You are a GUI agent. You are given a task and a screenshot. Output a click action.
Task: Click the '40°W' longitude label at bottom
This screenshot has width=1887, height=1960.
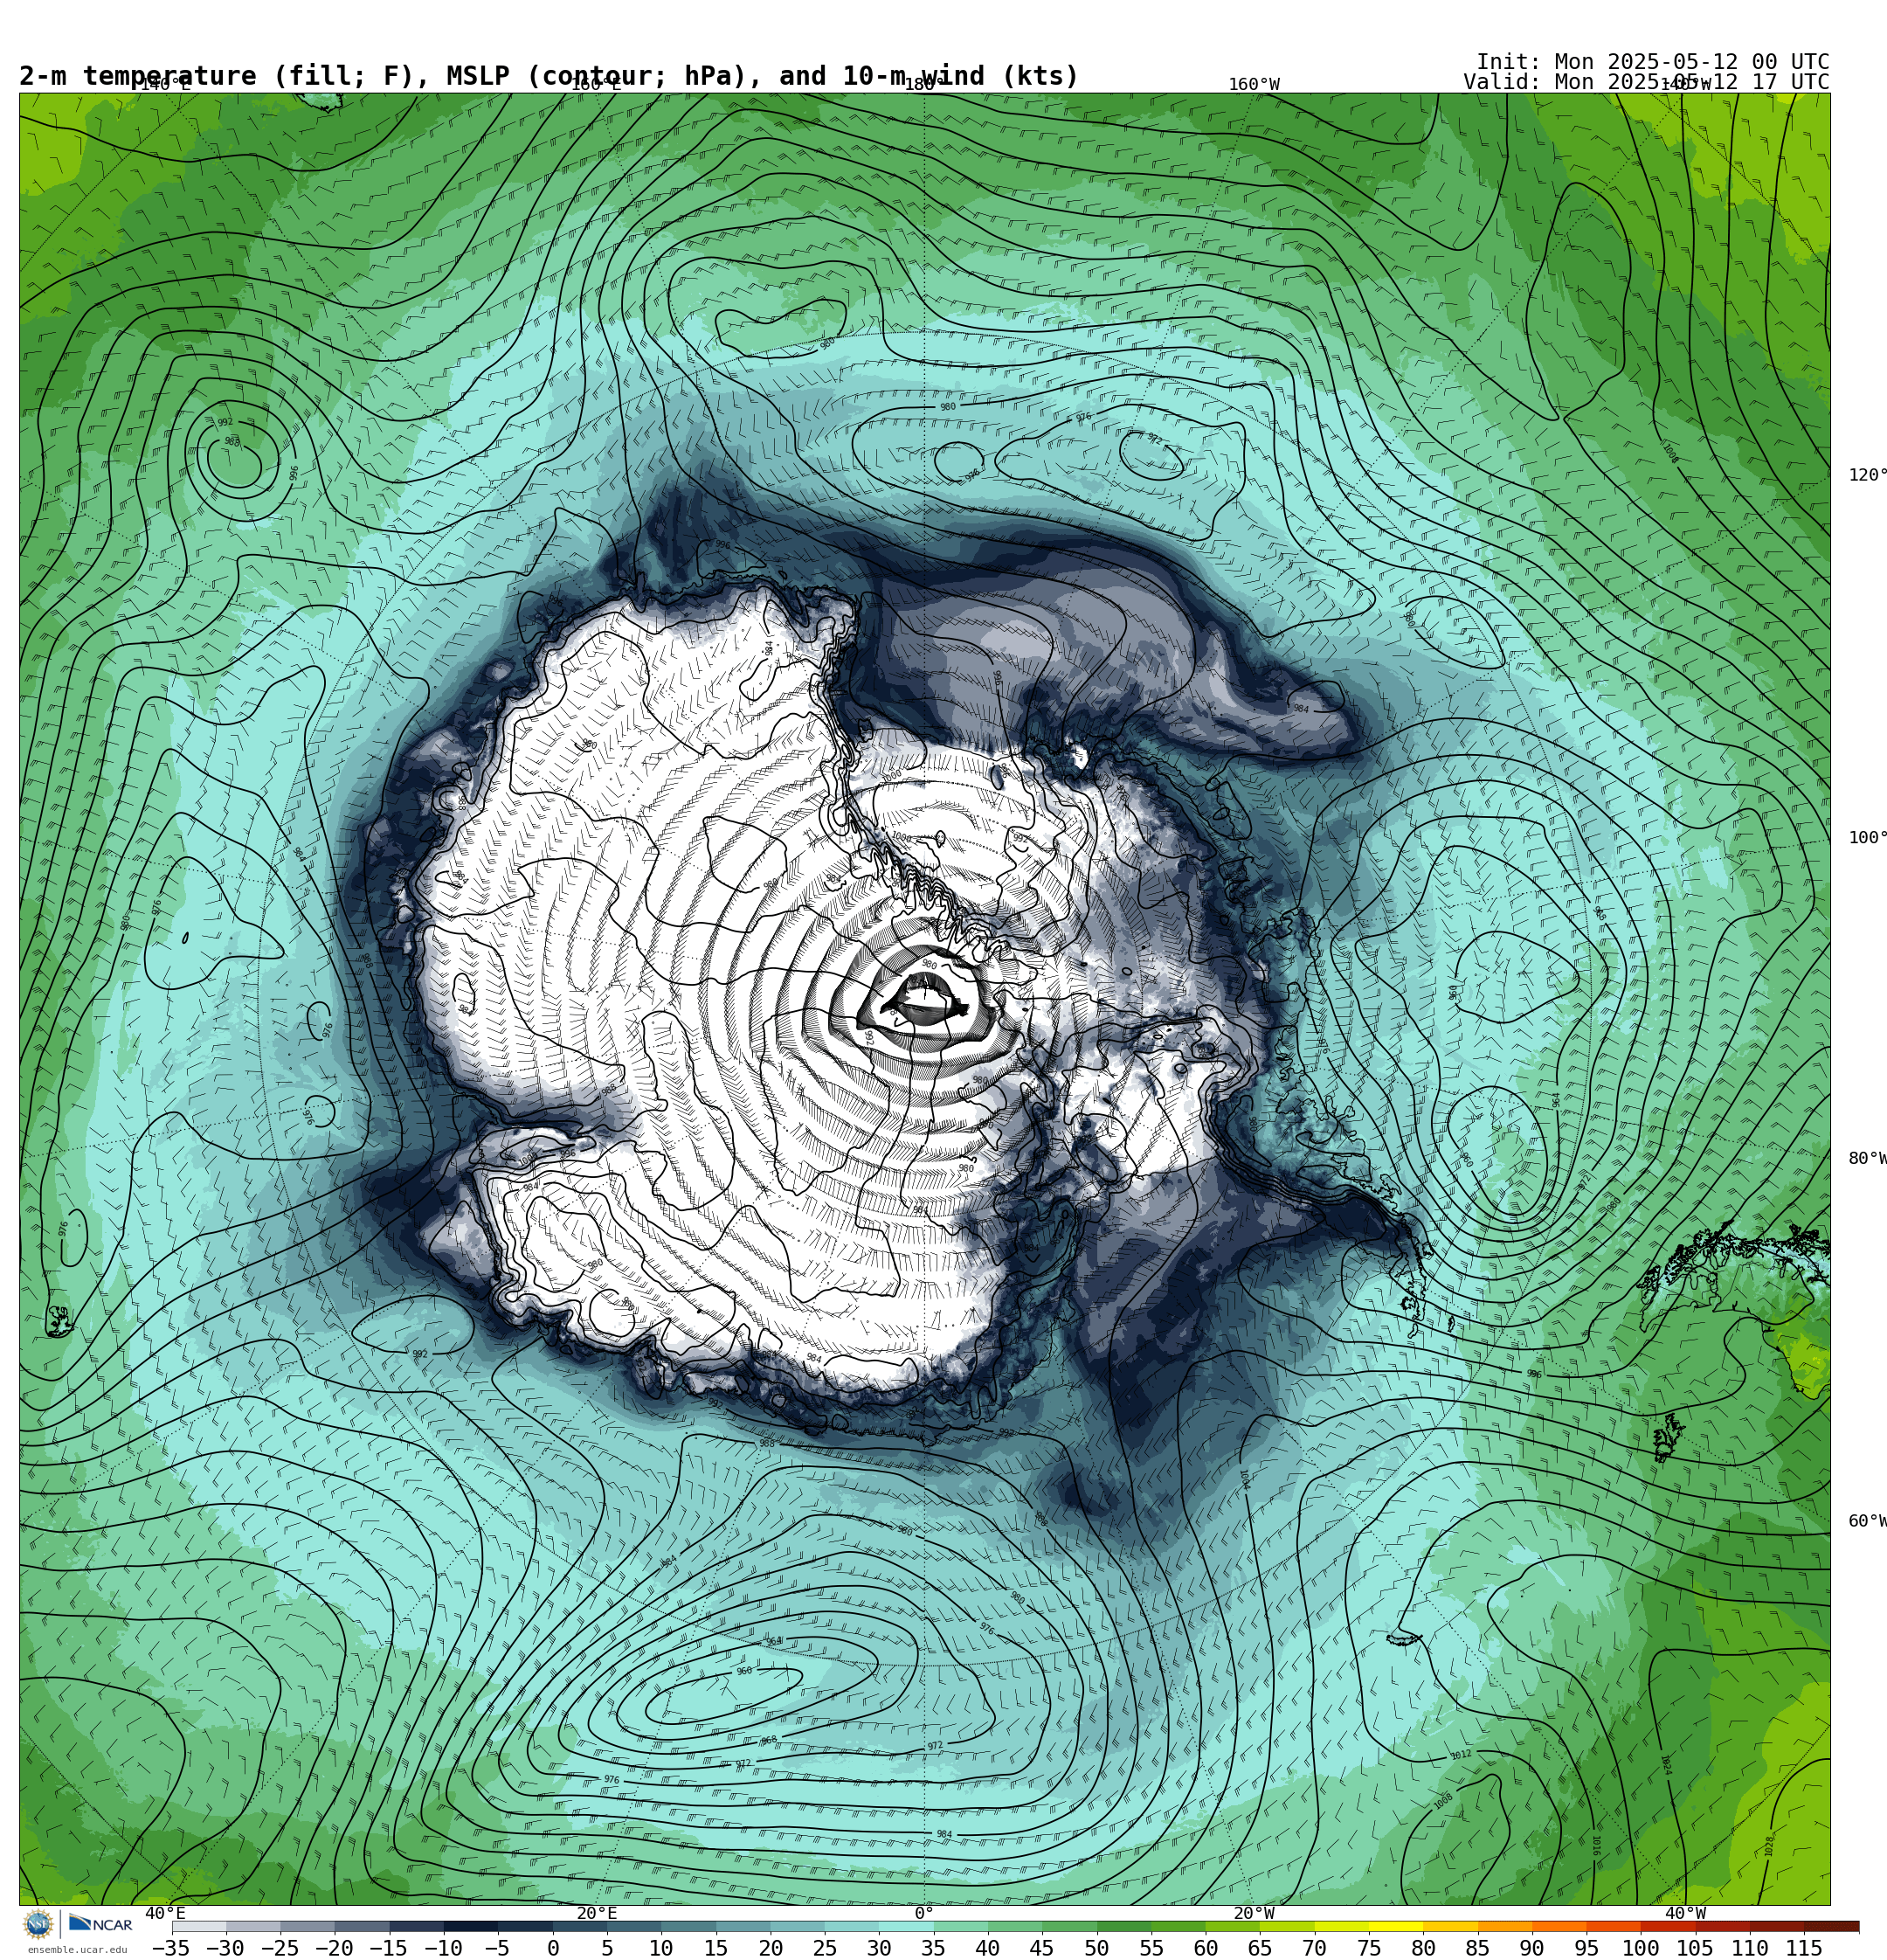pyautogui.click(x=1686, y=1913)
